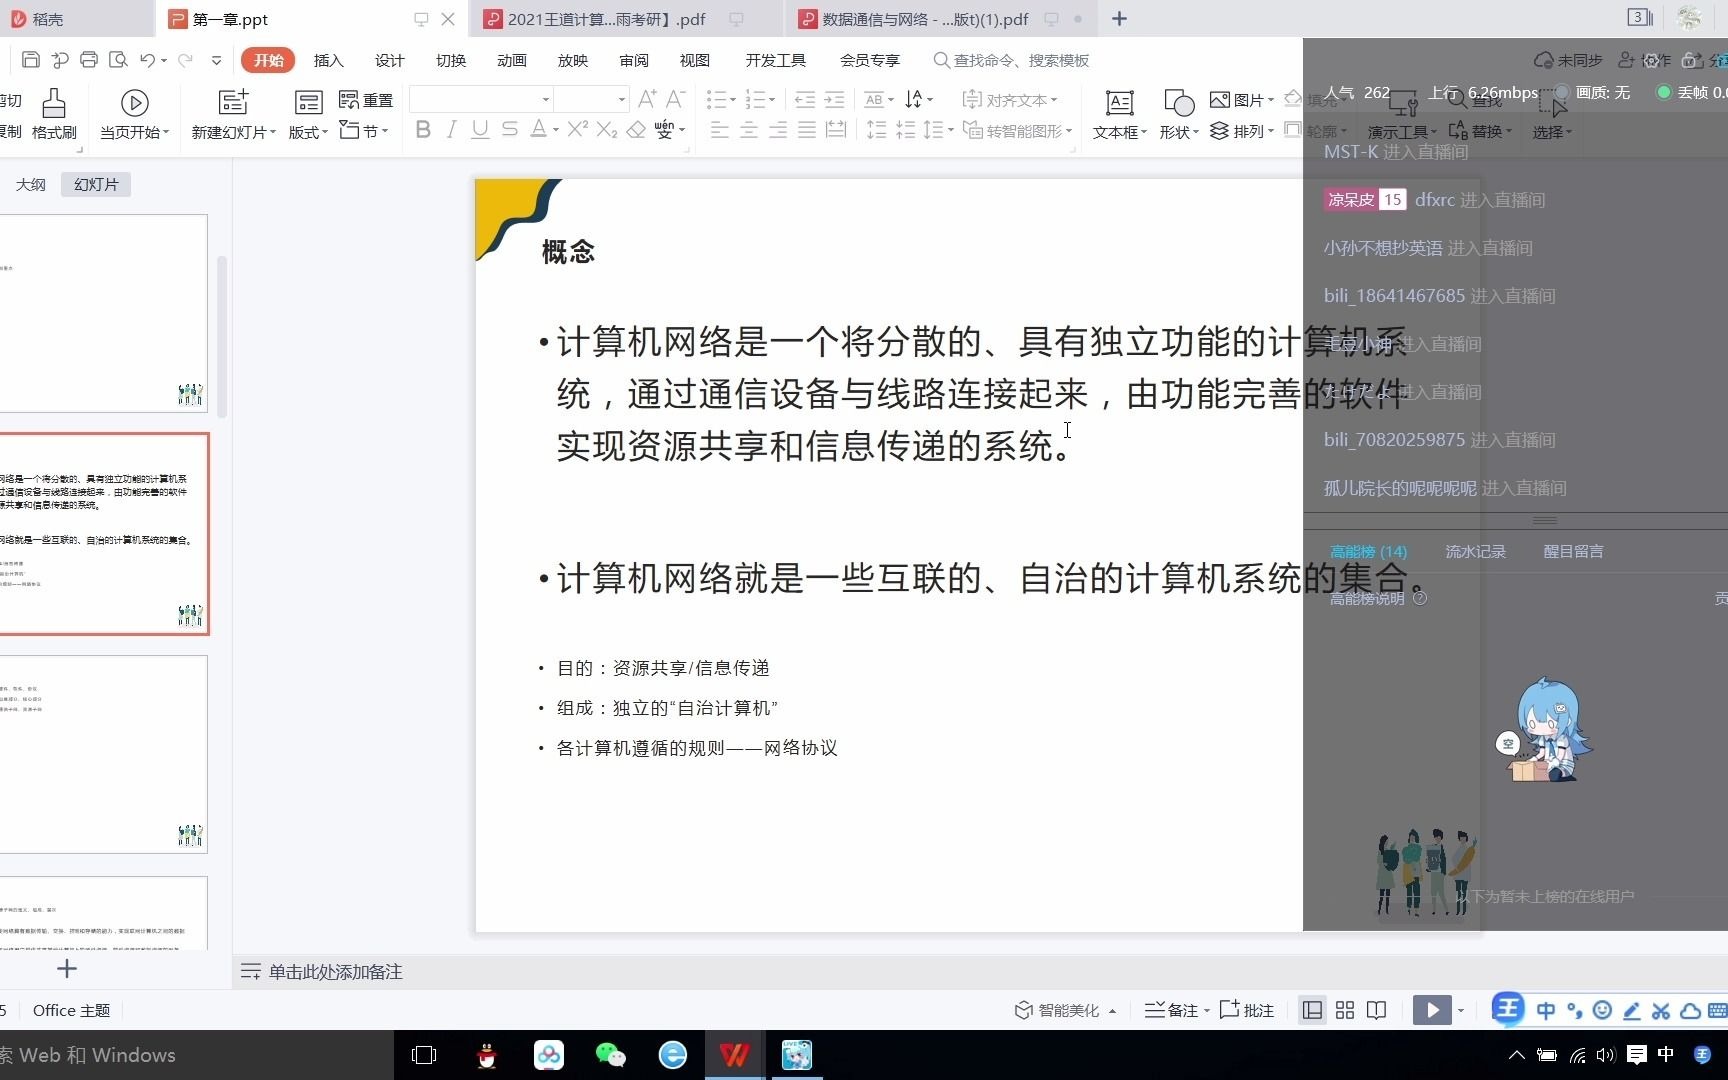Click the Undo arrow icon
Screen dimensions: 1728x1080
point(147,60)
